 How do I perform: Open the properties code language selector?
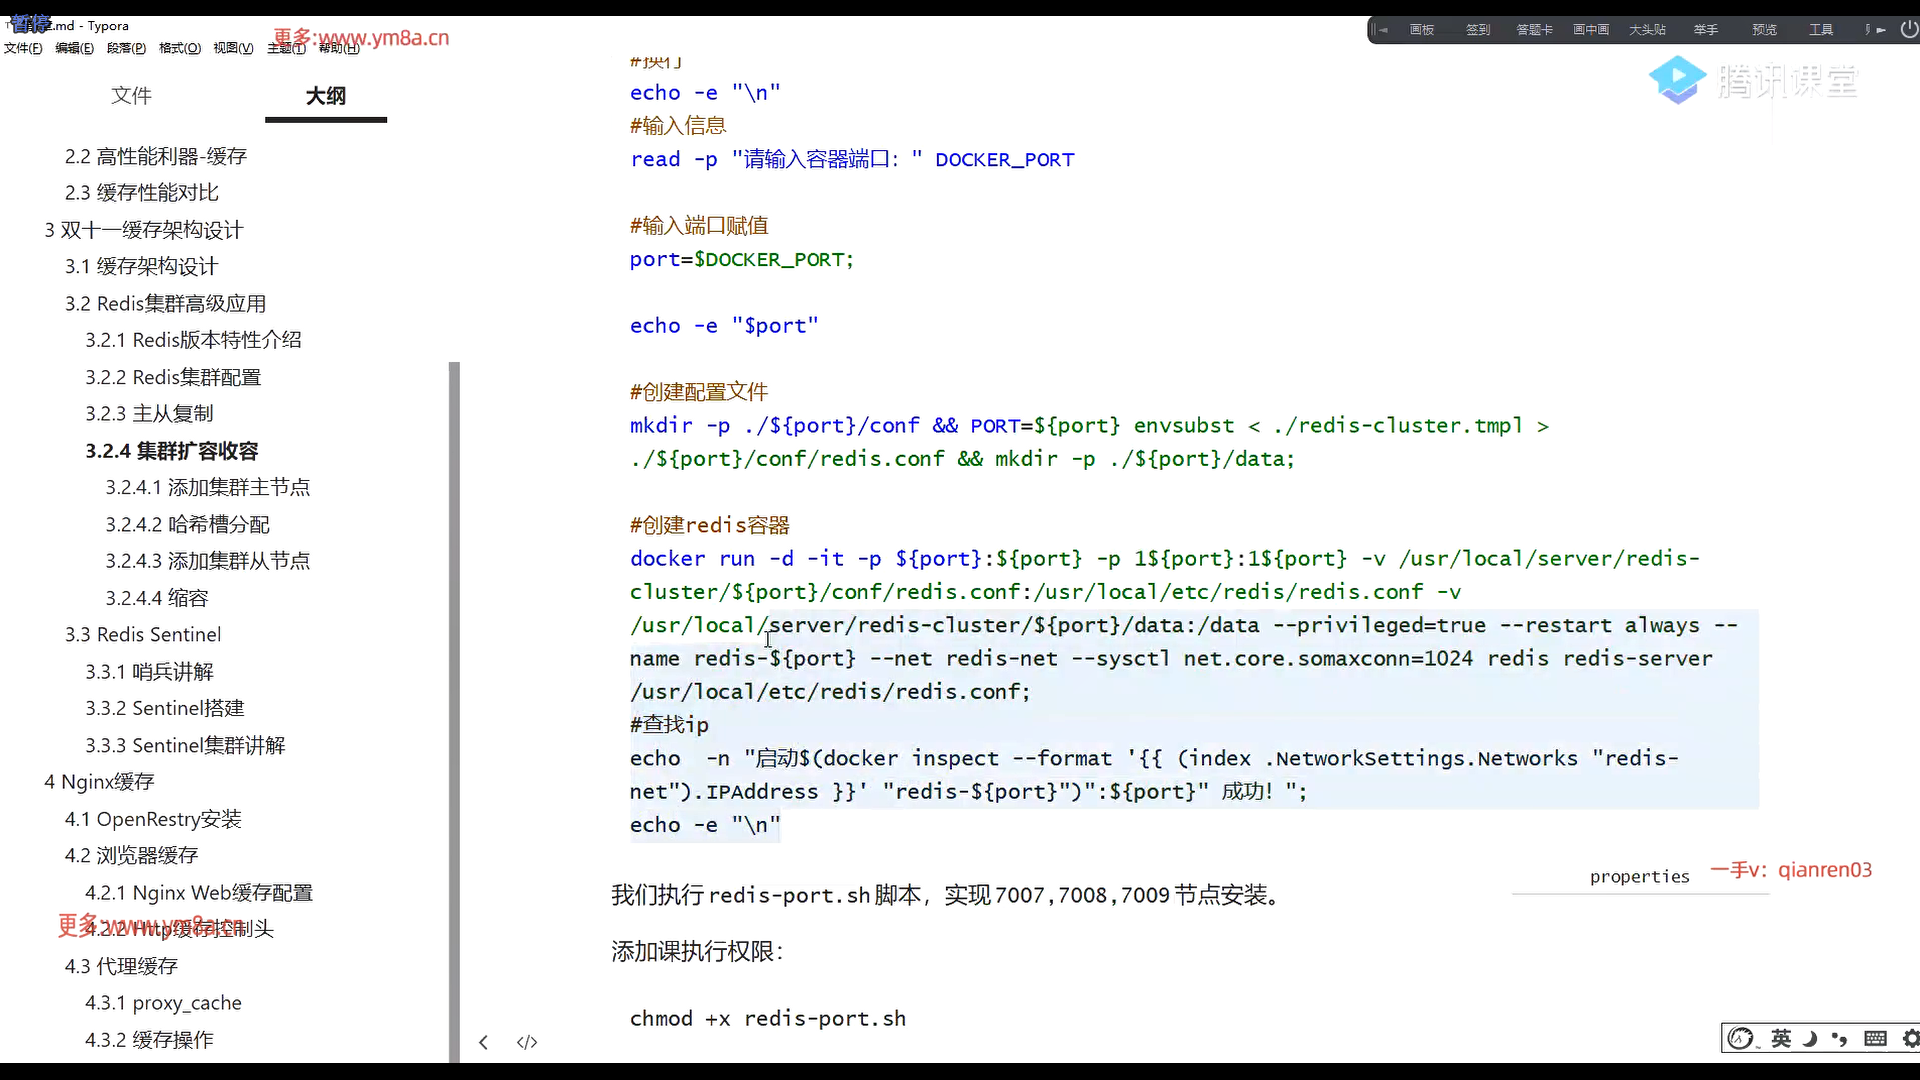[x=1639, y=877]
